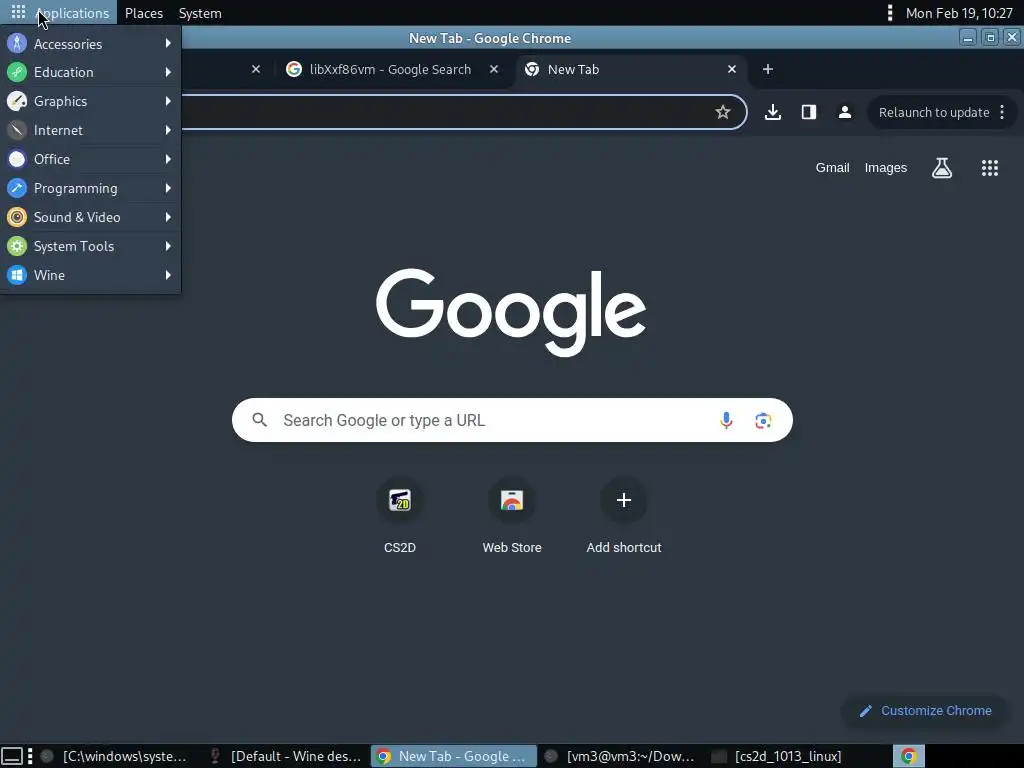1024x768 pixels.
Task: Expand the arrow beside System Tools
Action: [x=168, y=246]
